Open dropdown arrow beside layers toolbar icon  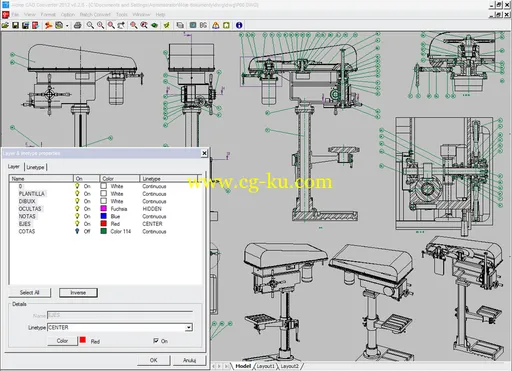(x=67, y=26)
